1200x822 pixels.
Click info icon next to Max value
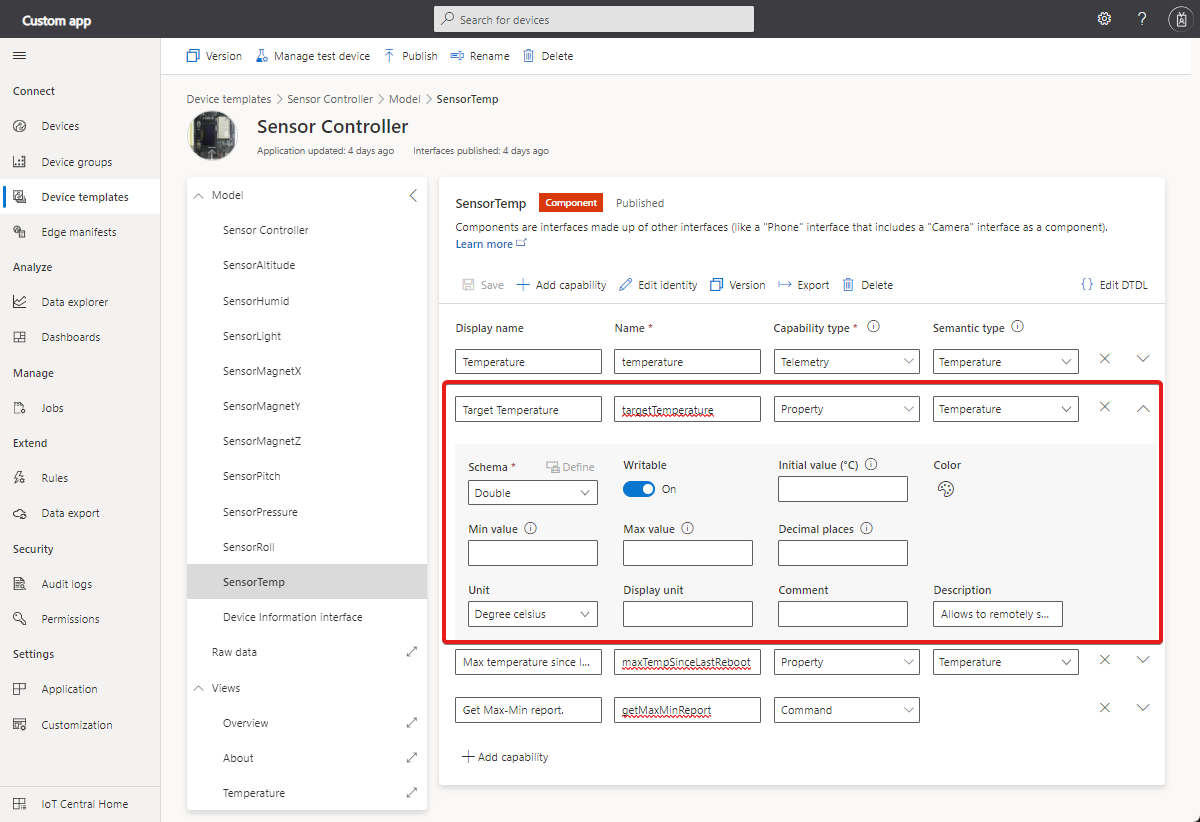tap(688, 528)
